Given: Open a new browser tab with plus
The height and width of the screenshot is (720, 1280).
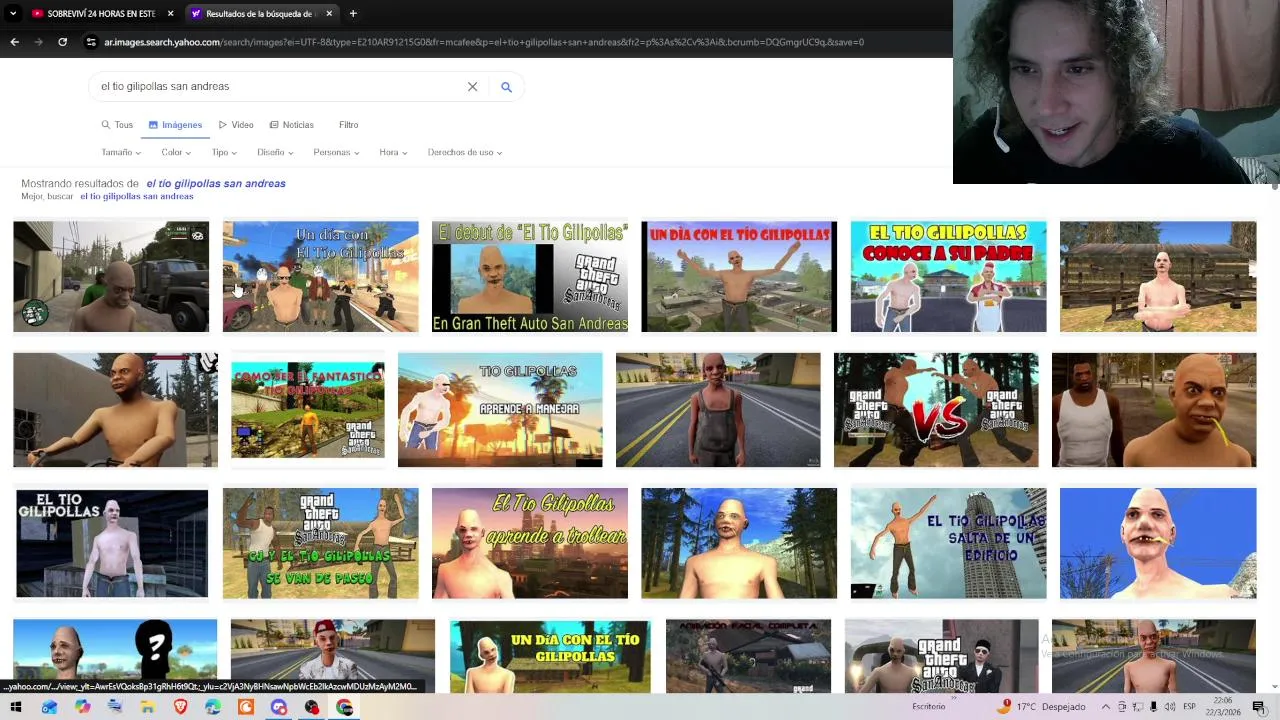Looking at the screenshot, I should pos(353,13).
